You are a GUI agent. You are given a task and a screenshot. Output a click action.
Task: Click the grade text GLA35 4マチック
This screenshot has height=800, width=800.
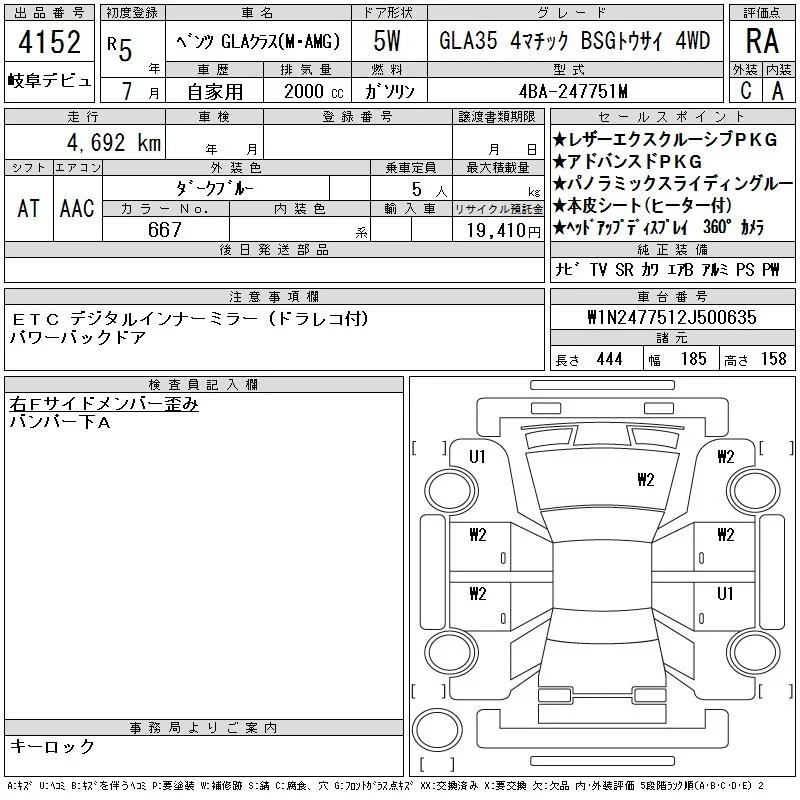pos(502,42)
